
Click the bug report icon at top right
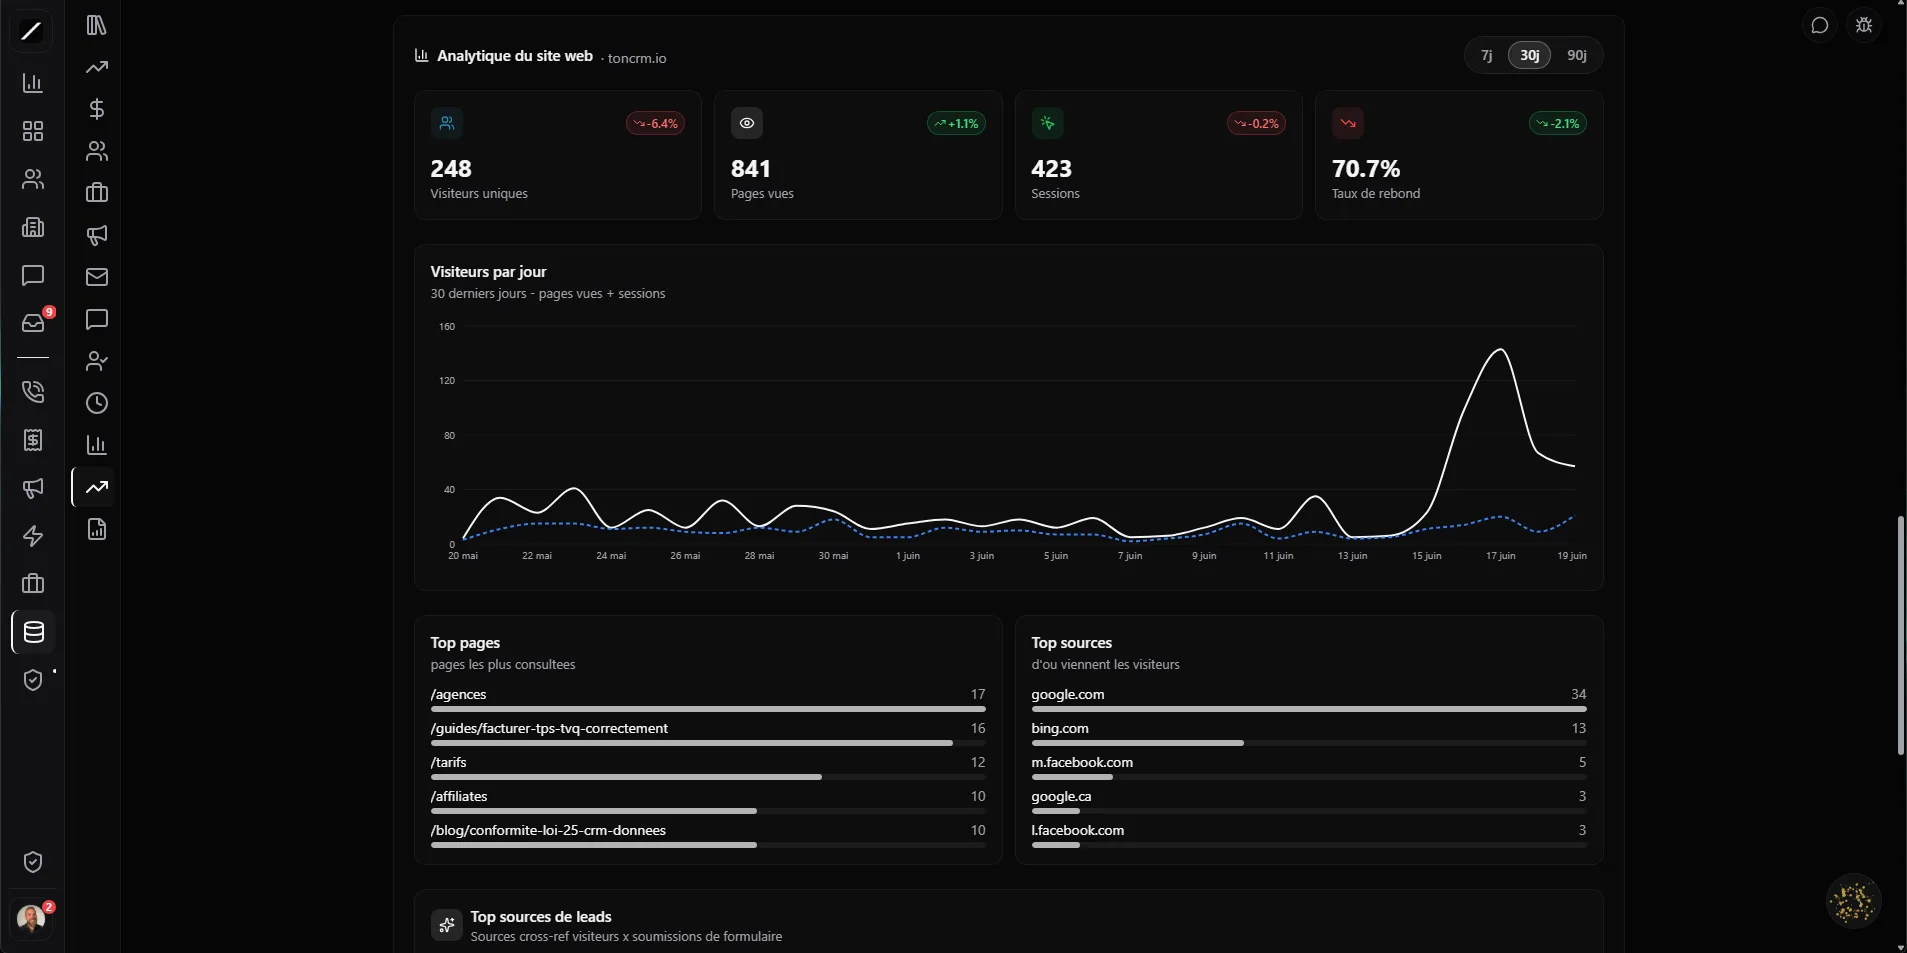click(1864, 26)
